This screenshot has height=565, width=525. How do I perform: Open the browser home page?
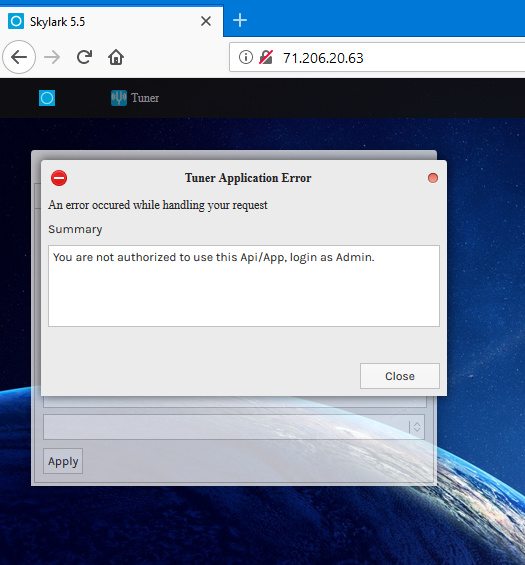tap(116, 57)
